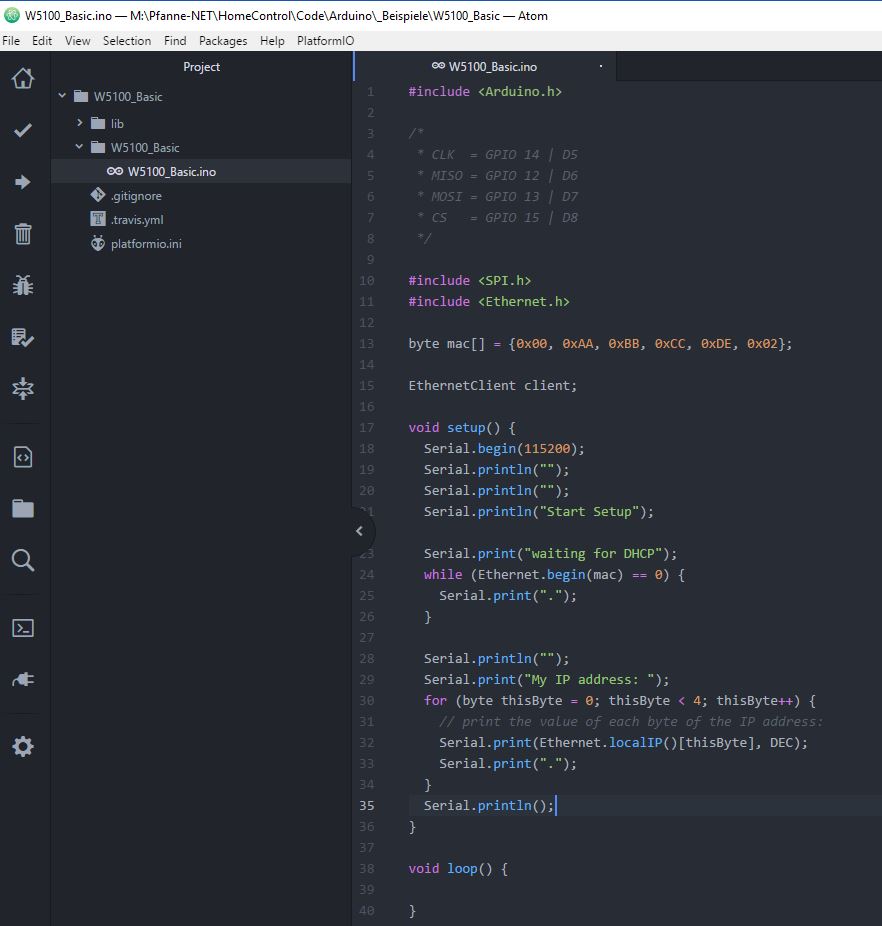Open the Packages menu
The image size is (882, 926).
pos(222,41)
